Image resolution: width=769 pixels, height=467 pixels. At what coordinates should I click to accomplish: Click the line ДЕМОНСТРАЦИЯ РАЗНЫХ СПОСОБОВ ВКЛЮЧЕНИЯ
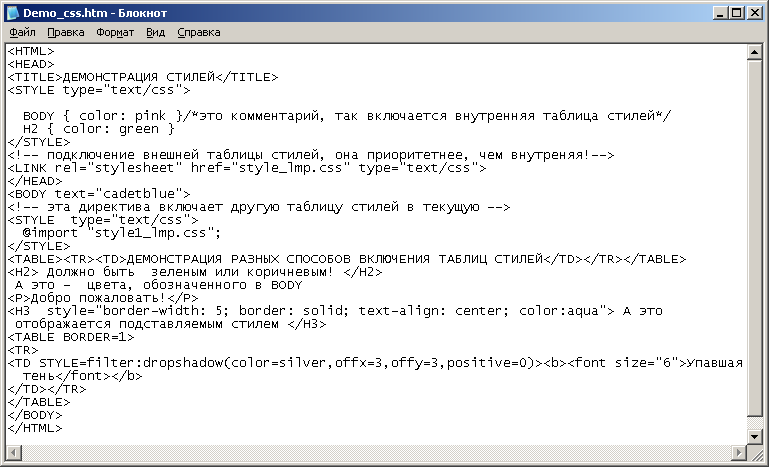[x=347, y=259]
